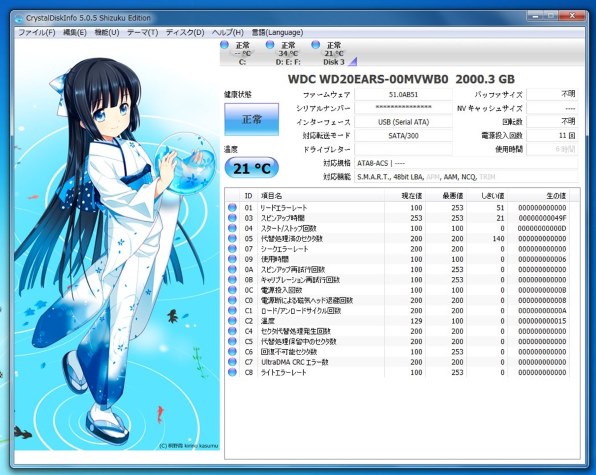596x475 pixels.
Task: Open the ヘルプ(H) menu
Action: coord(228,33)
